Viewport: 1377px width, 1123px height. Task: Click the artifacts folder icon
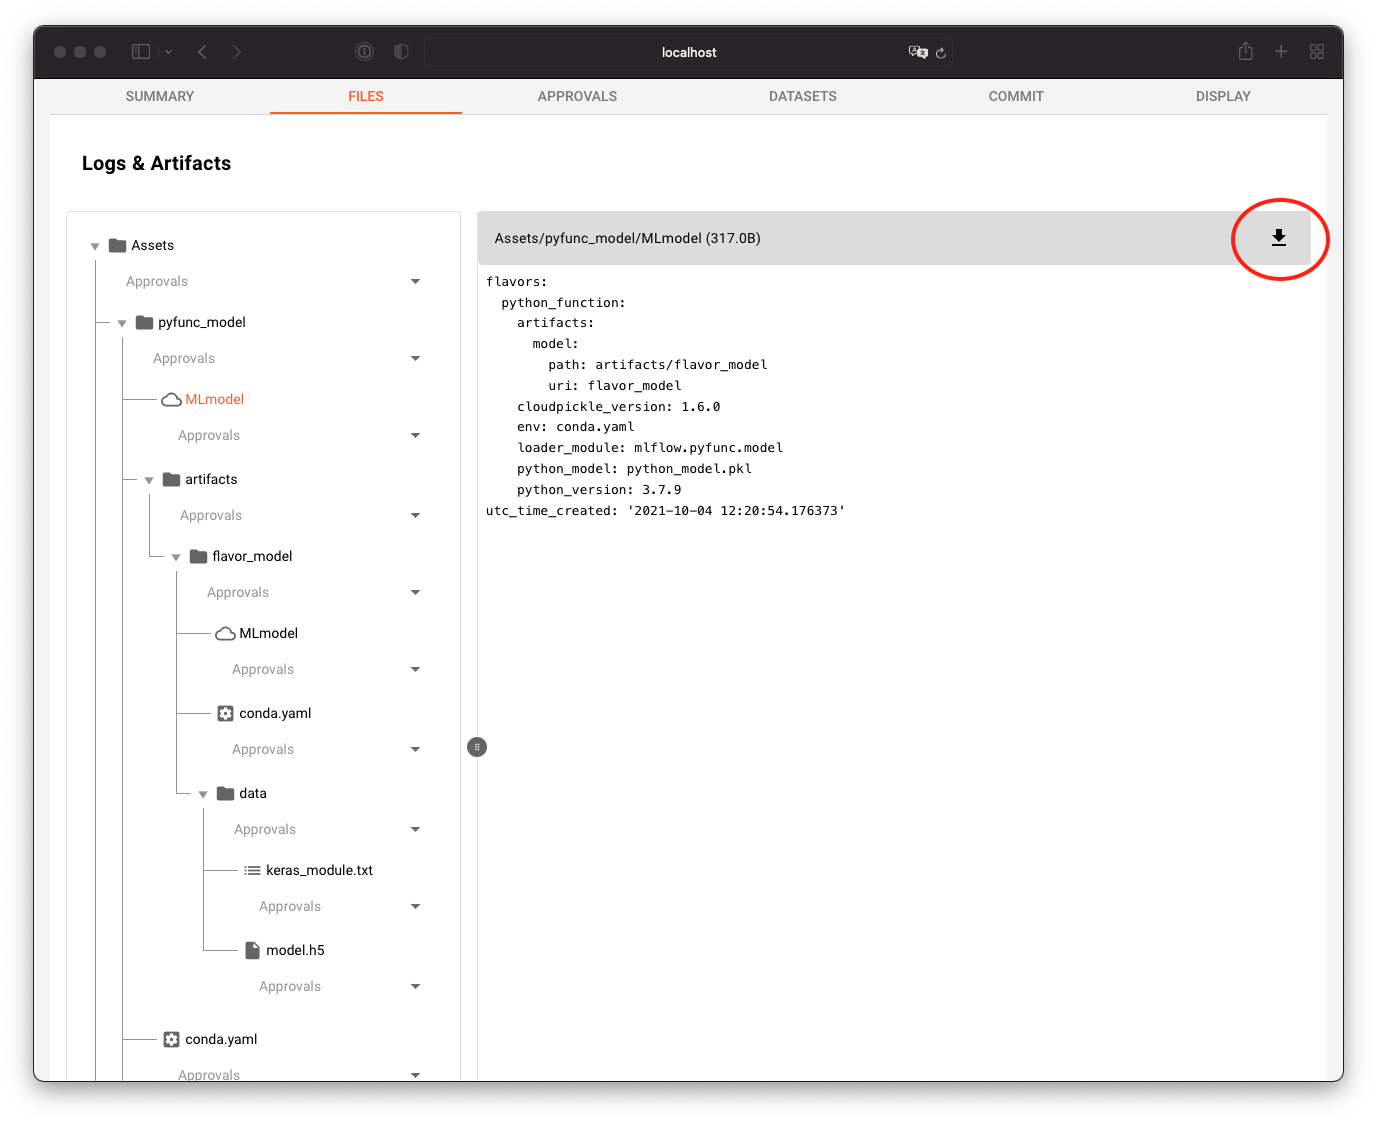(x=172, y=479)
